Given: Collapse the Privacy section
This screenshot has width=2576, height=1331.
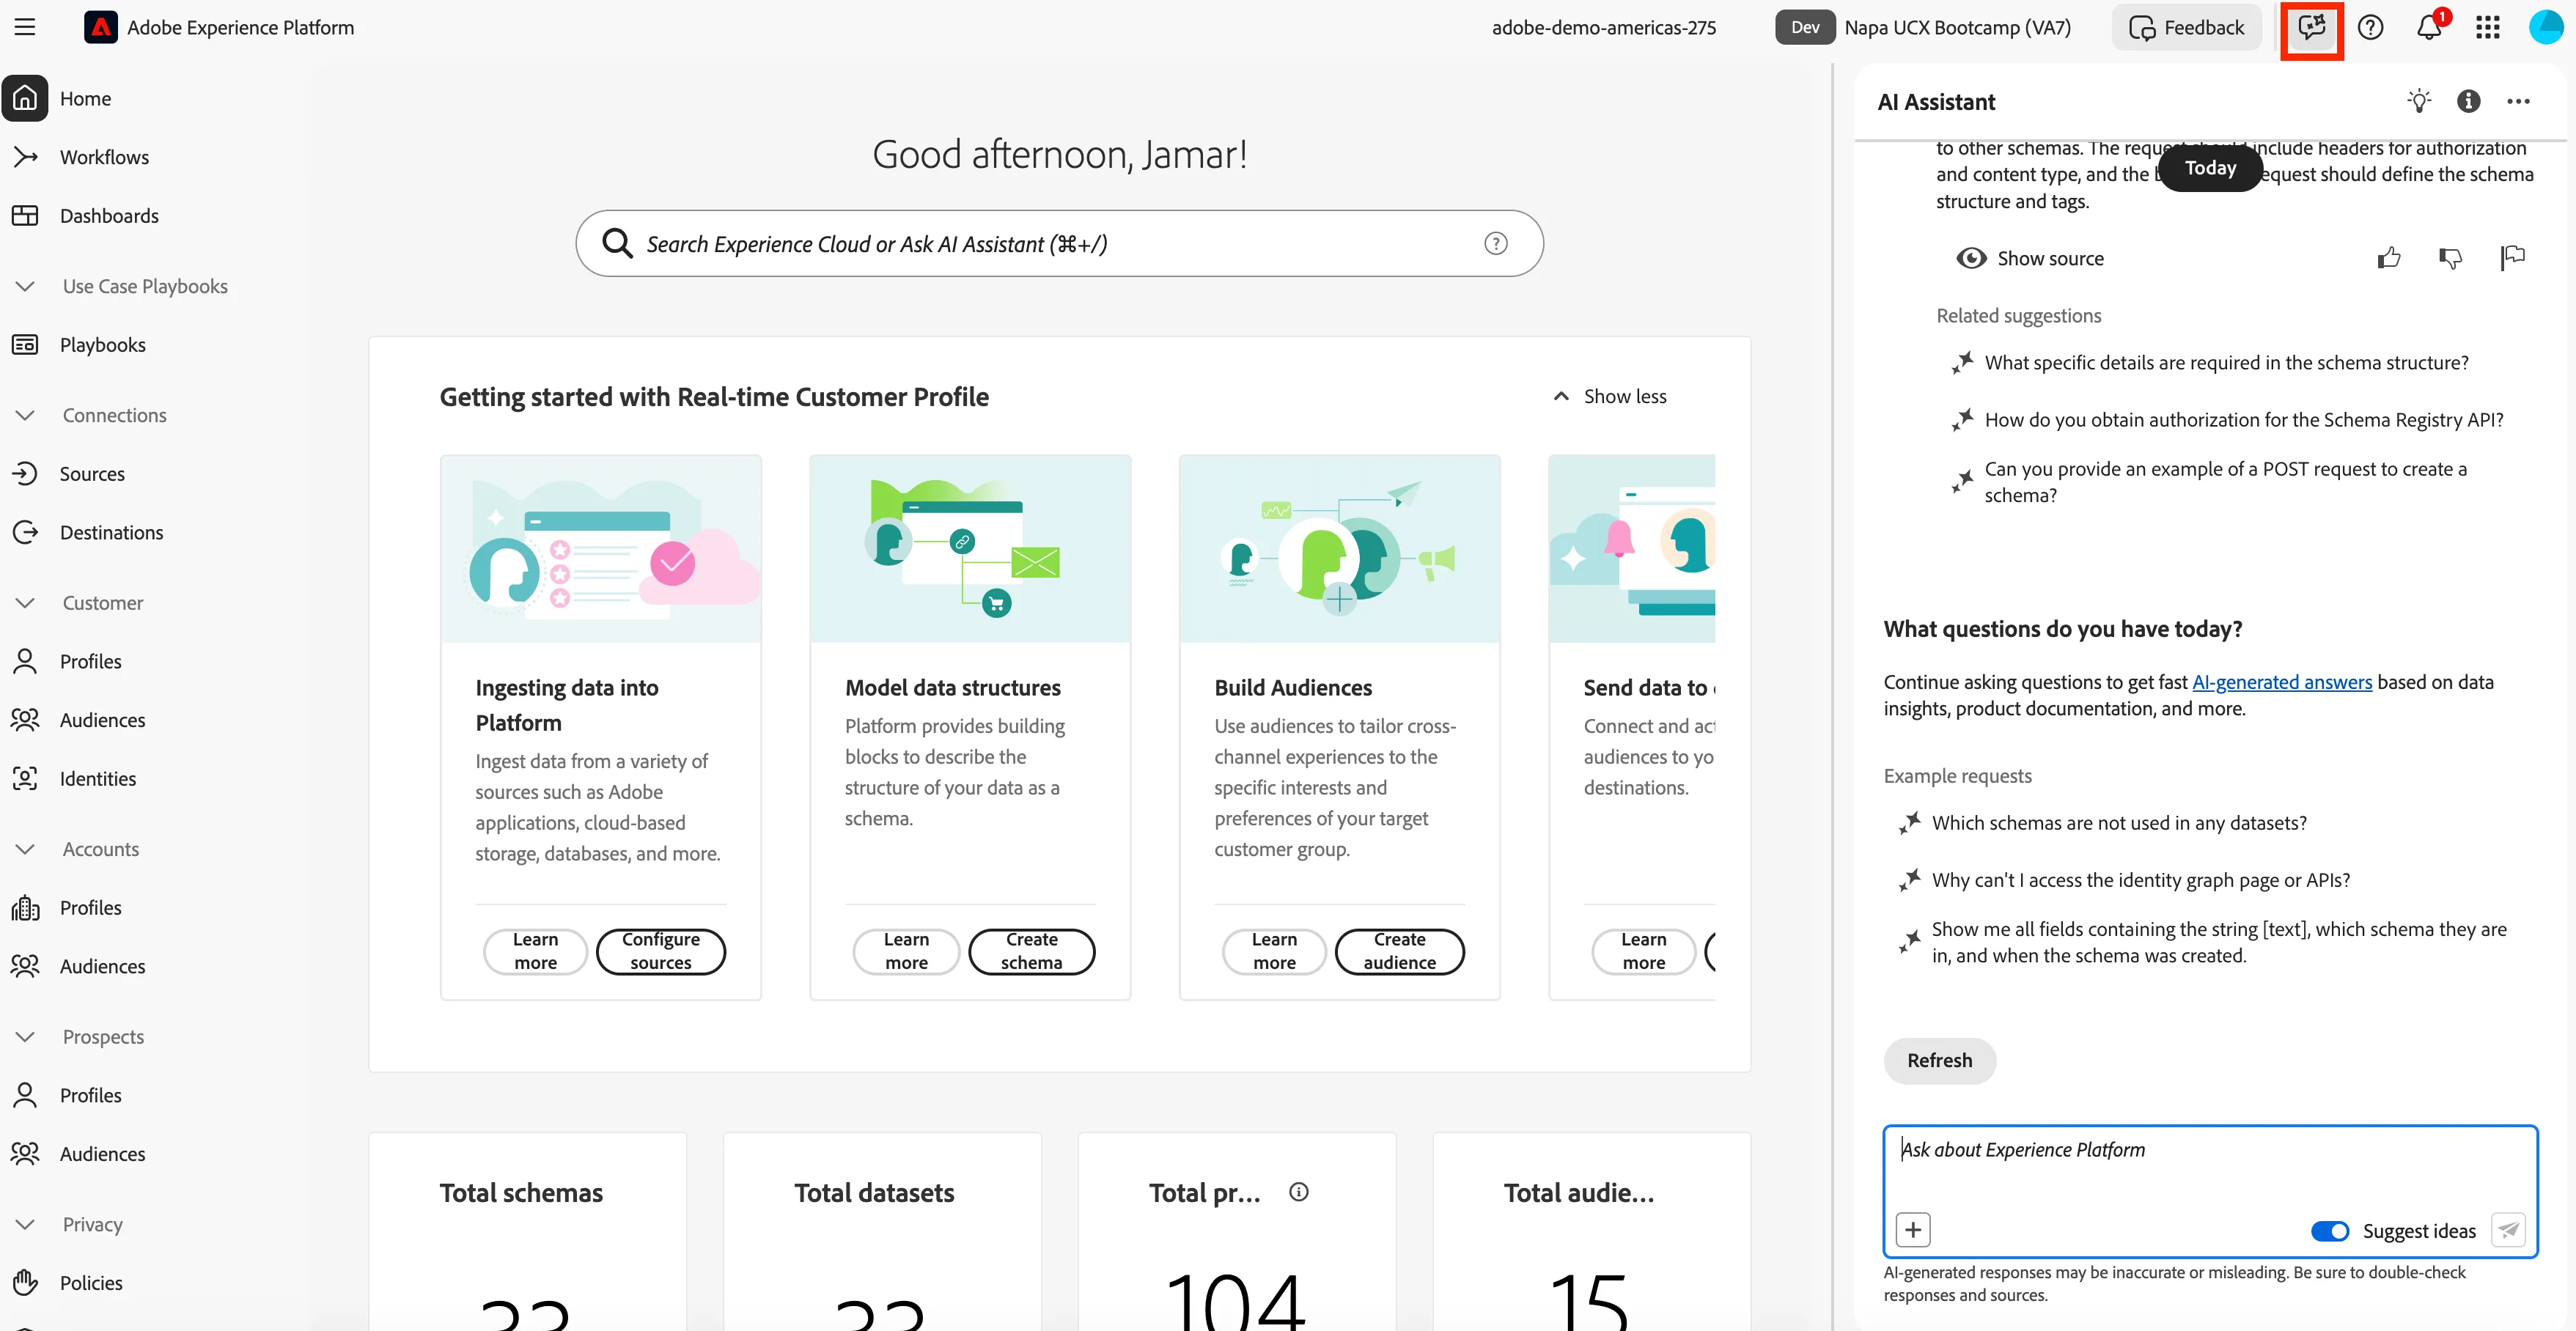Looking at the screenshot, I should [x=26, y=1224].
